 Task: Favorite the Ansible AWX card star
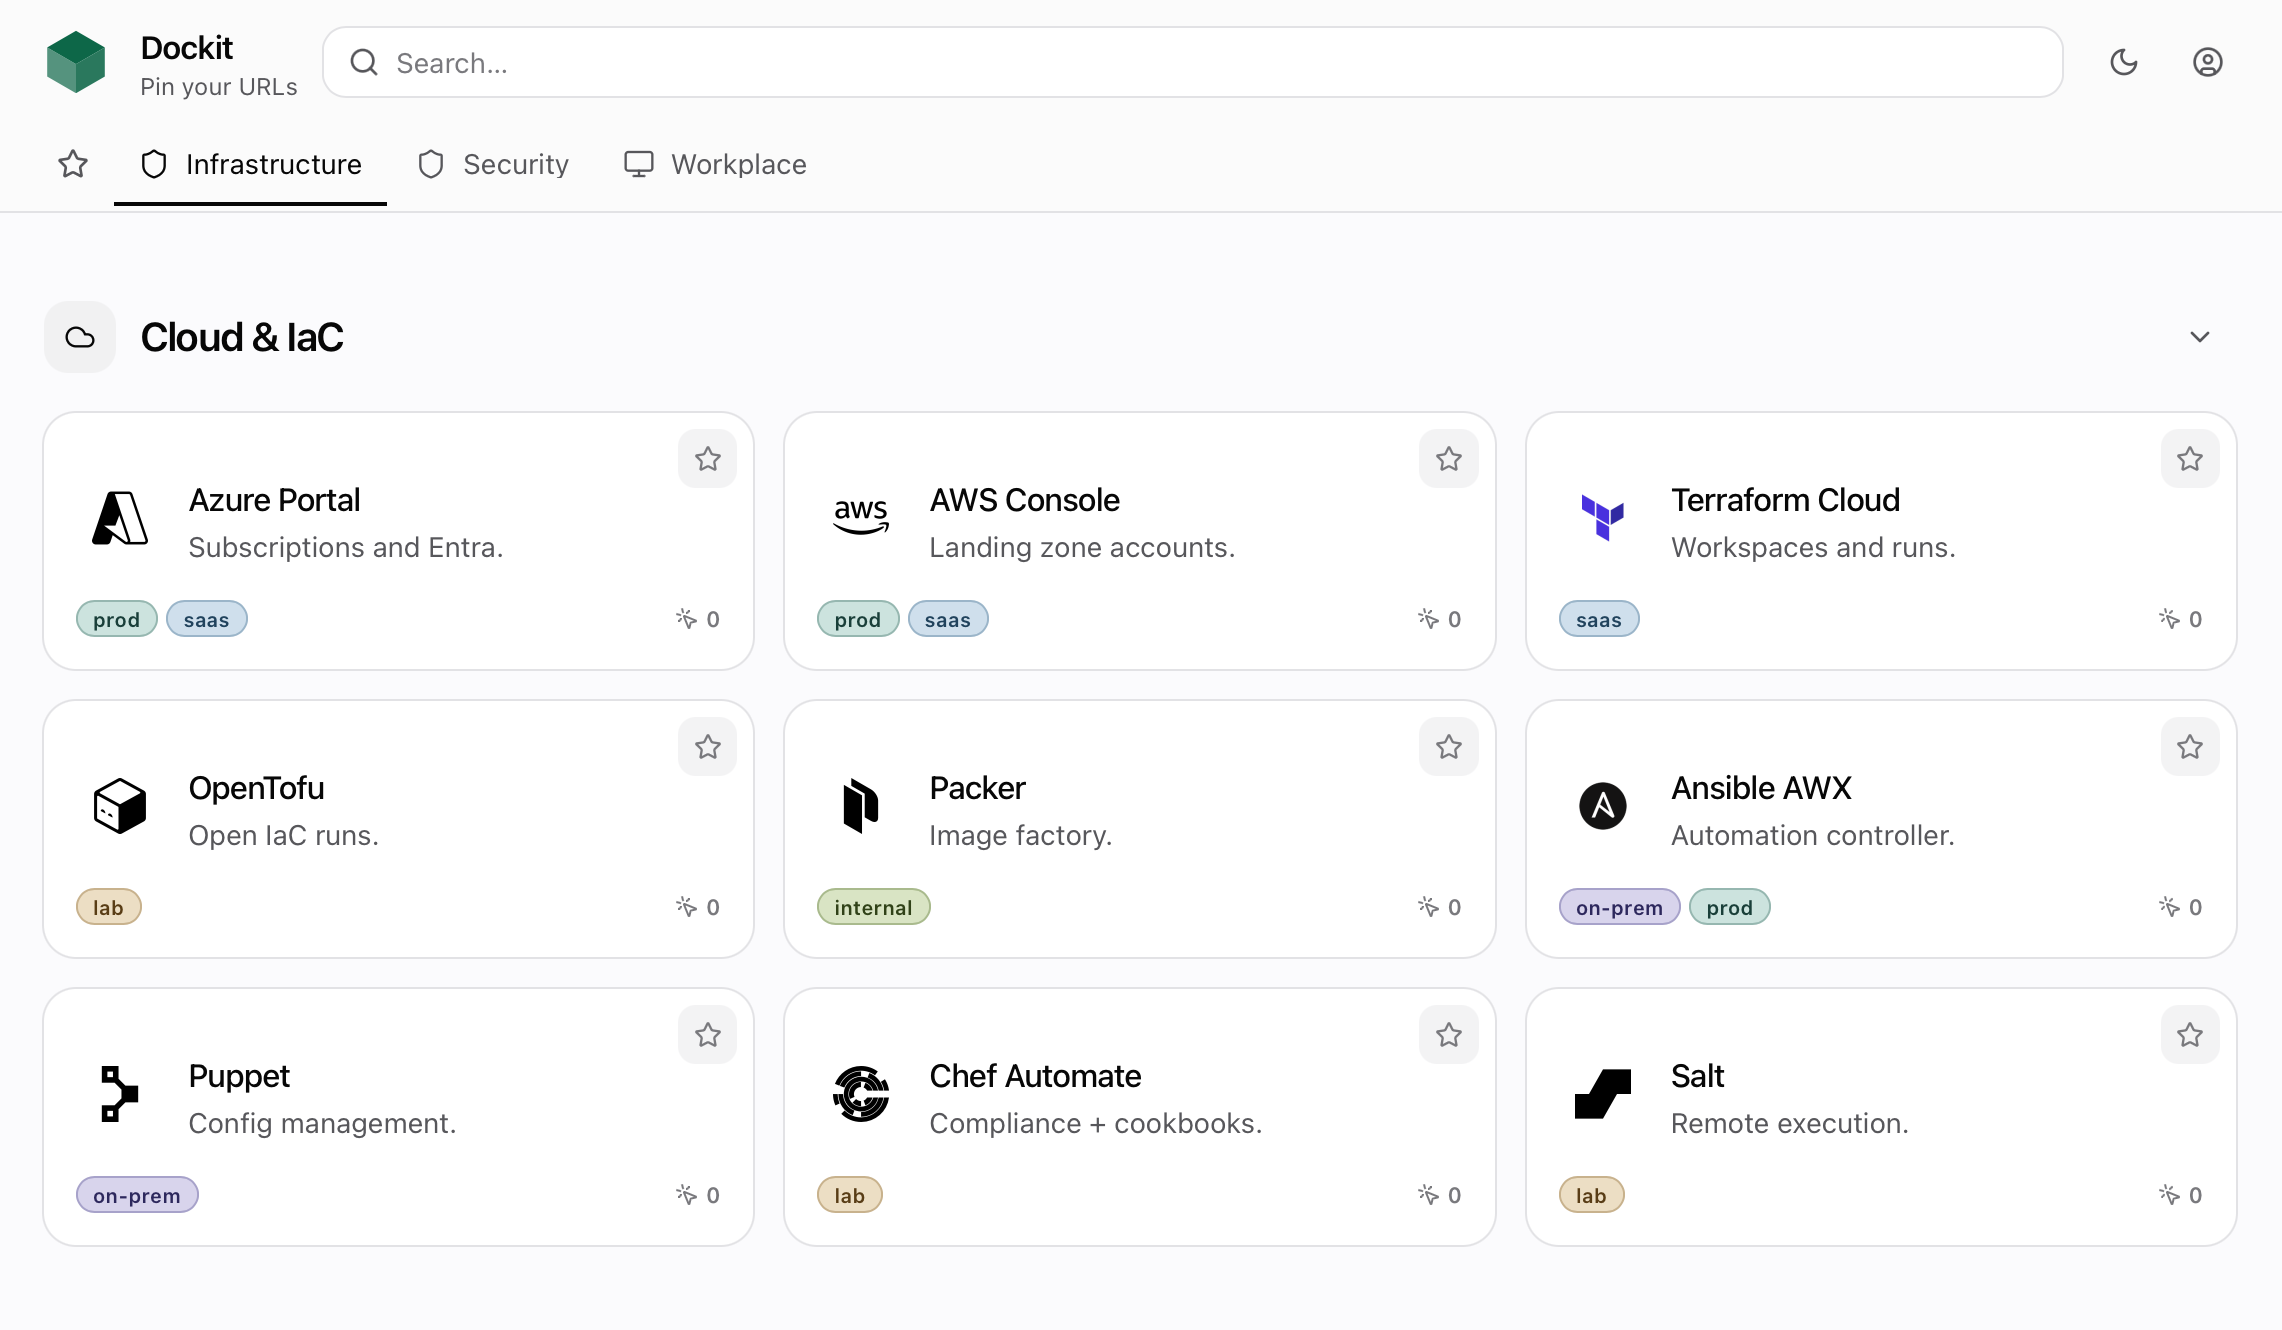2190,747
